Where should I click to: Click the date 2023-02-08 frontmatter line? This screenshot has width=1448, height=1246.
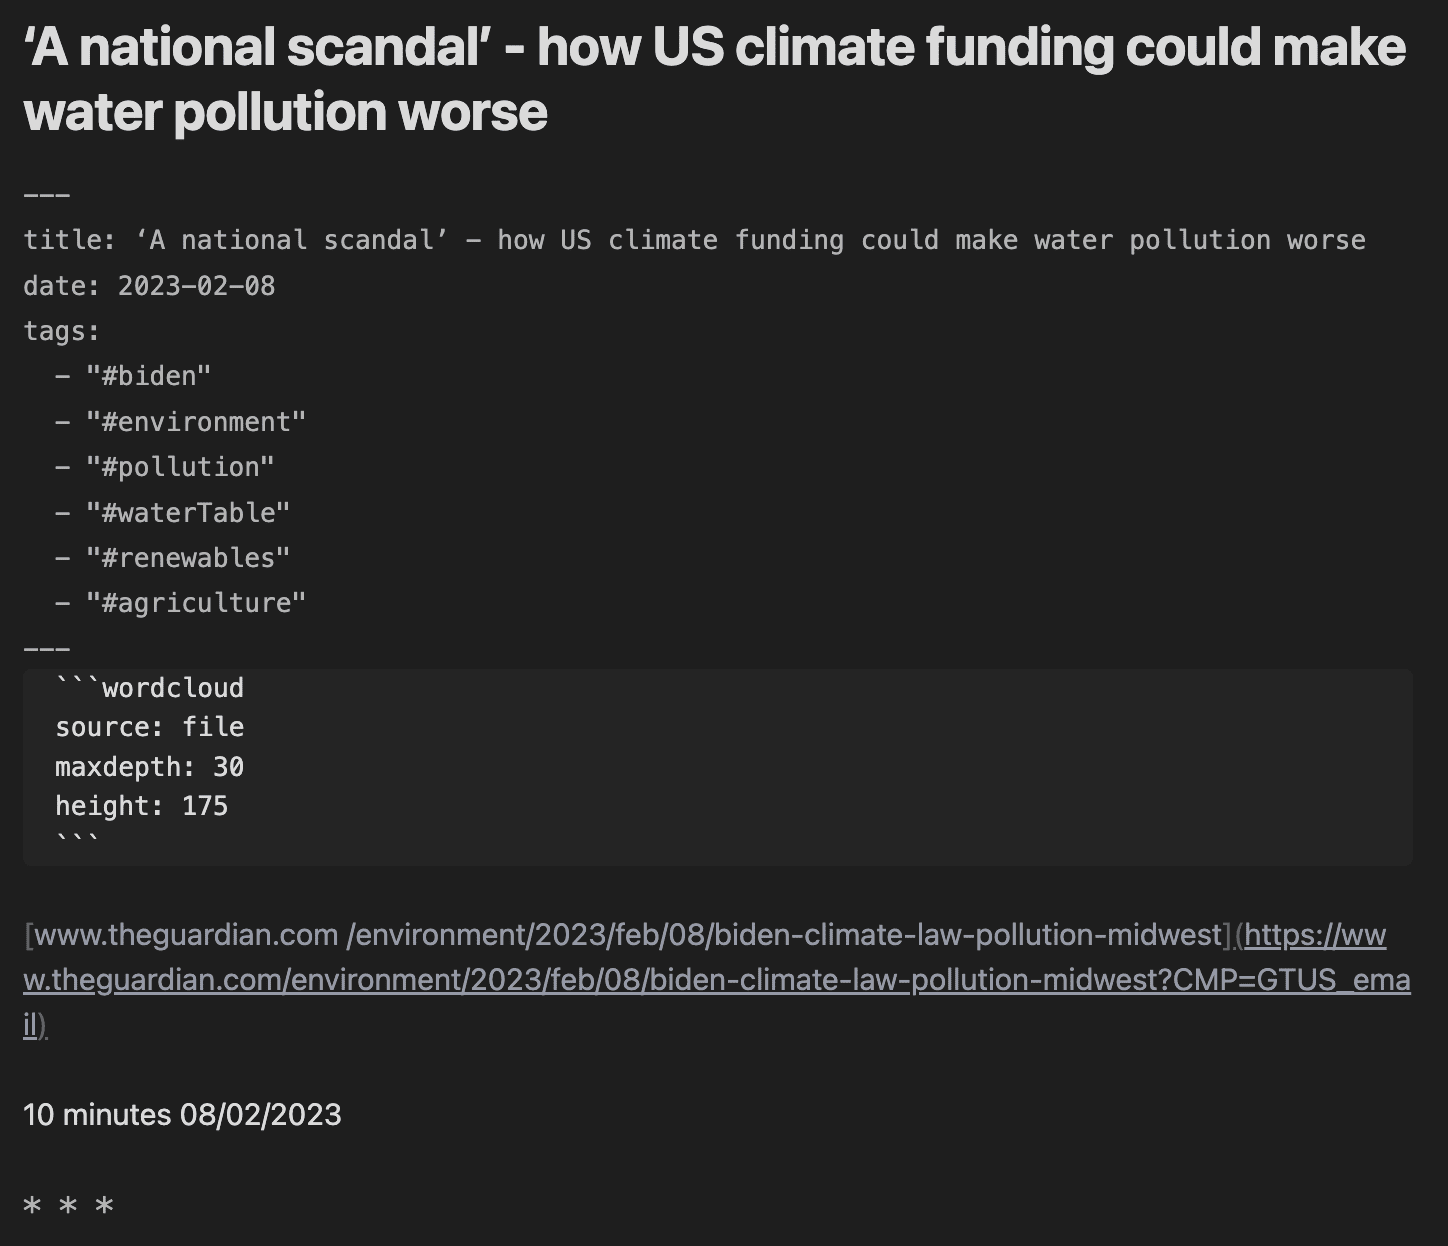[x=149, y=286]
